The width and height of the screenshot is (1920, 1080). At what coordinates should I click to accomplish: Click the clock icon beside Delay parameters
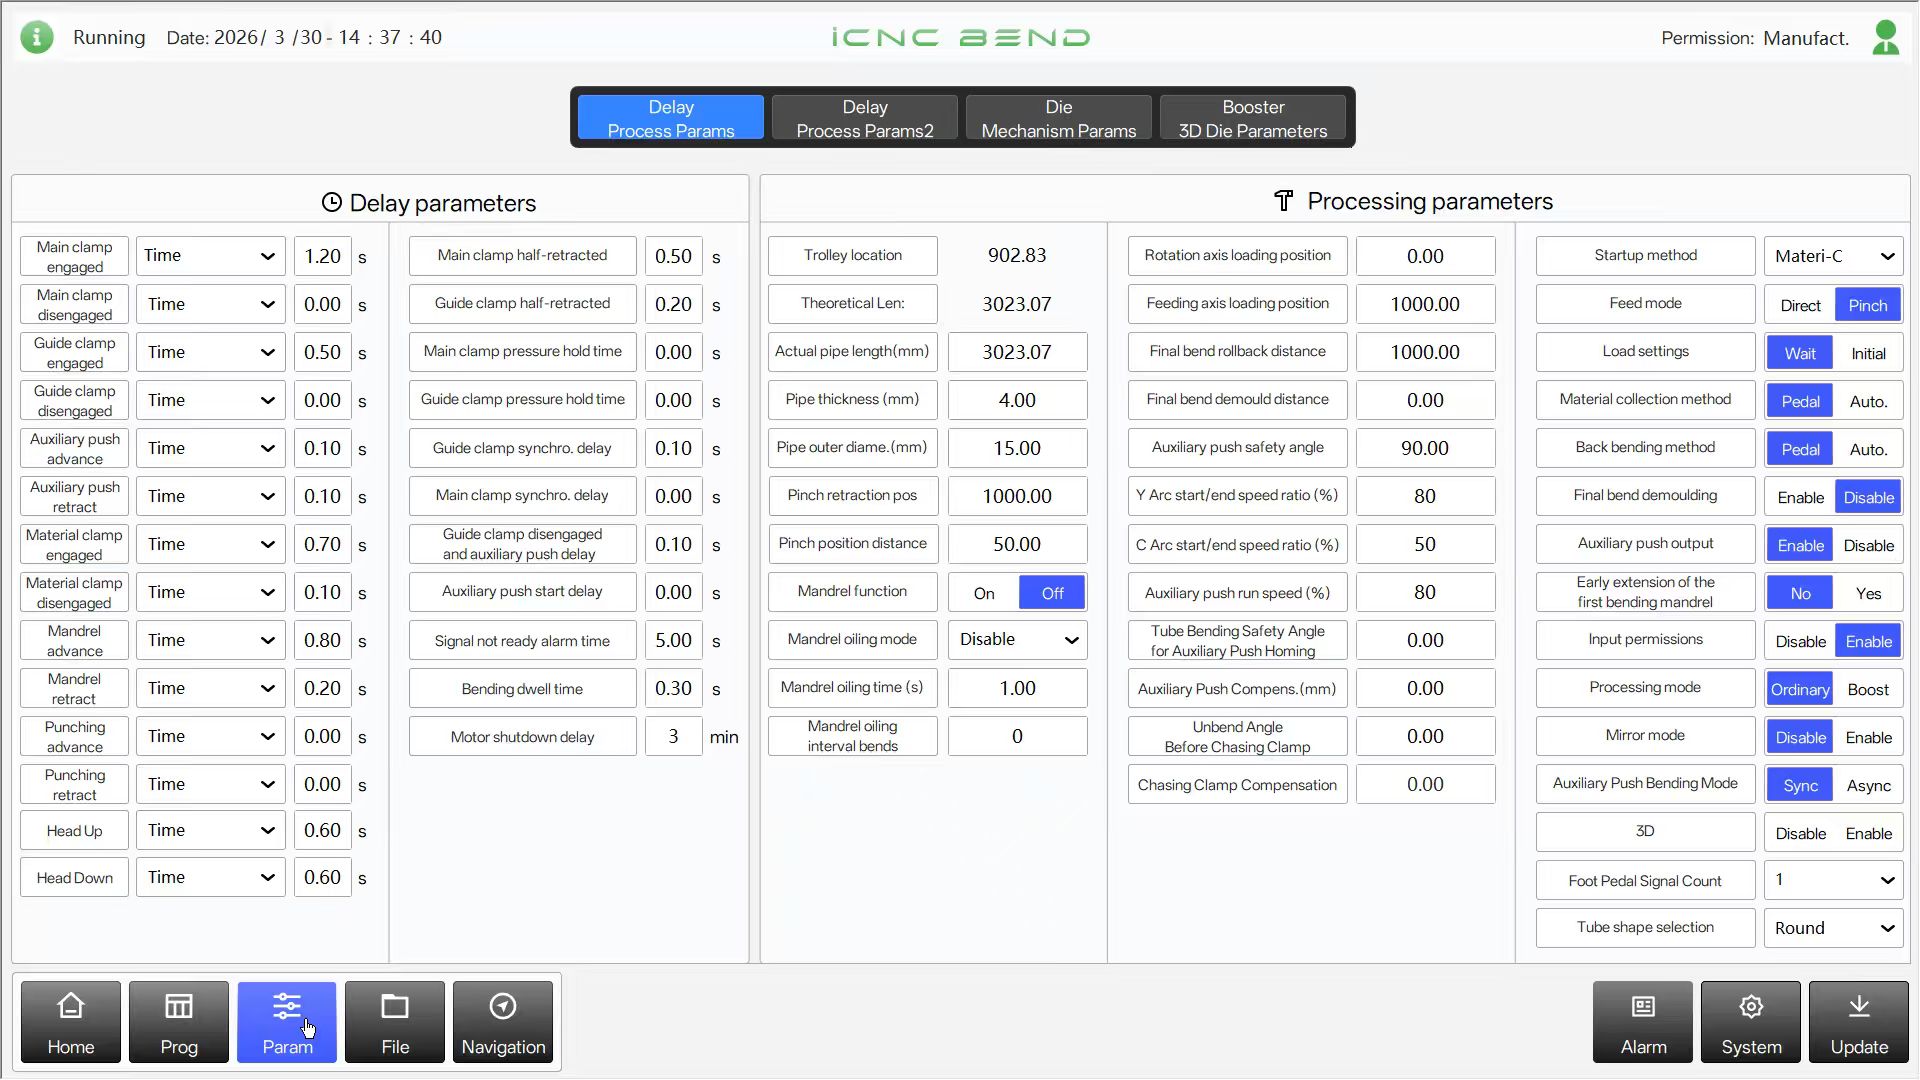pos(332,202)
